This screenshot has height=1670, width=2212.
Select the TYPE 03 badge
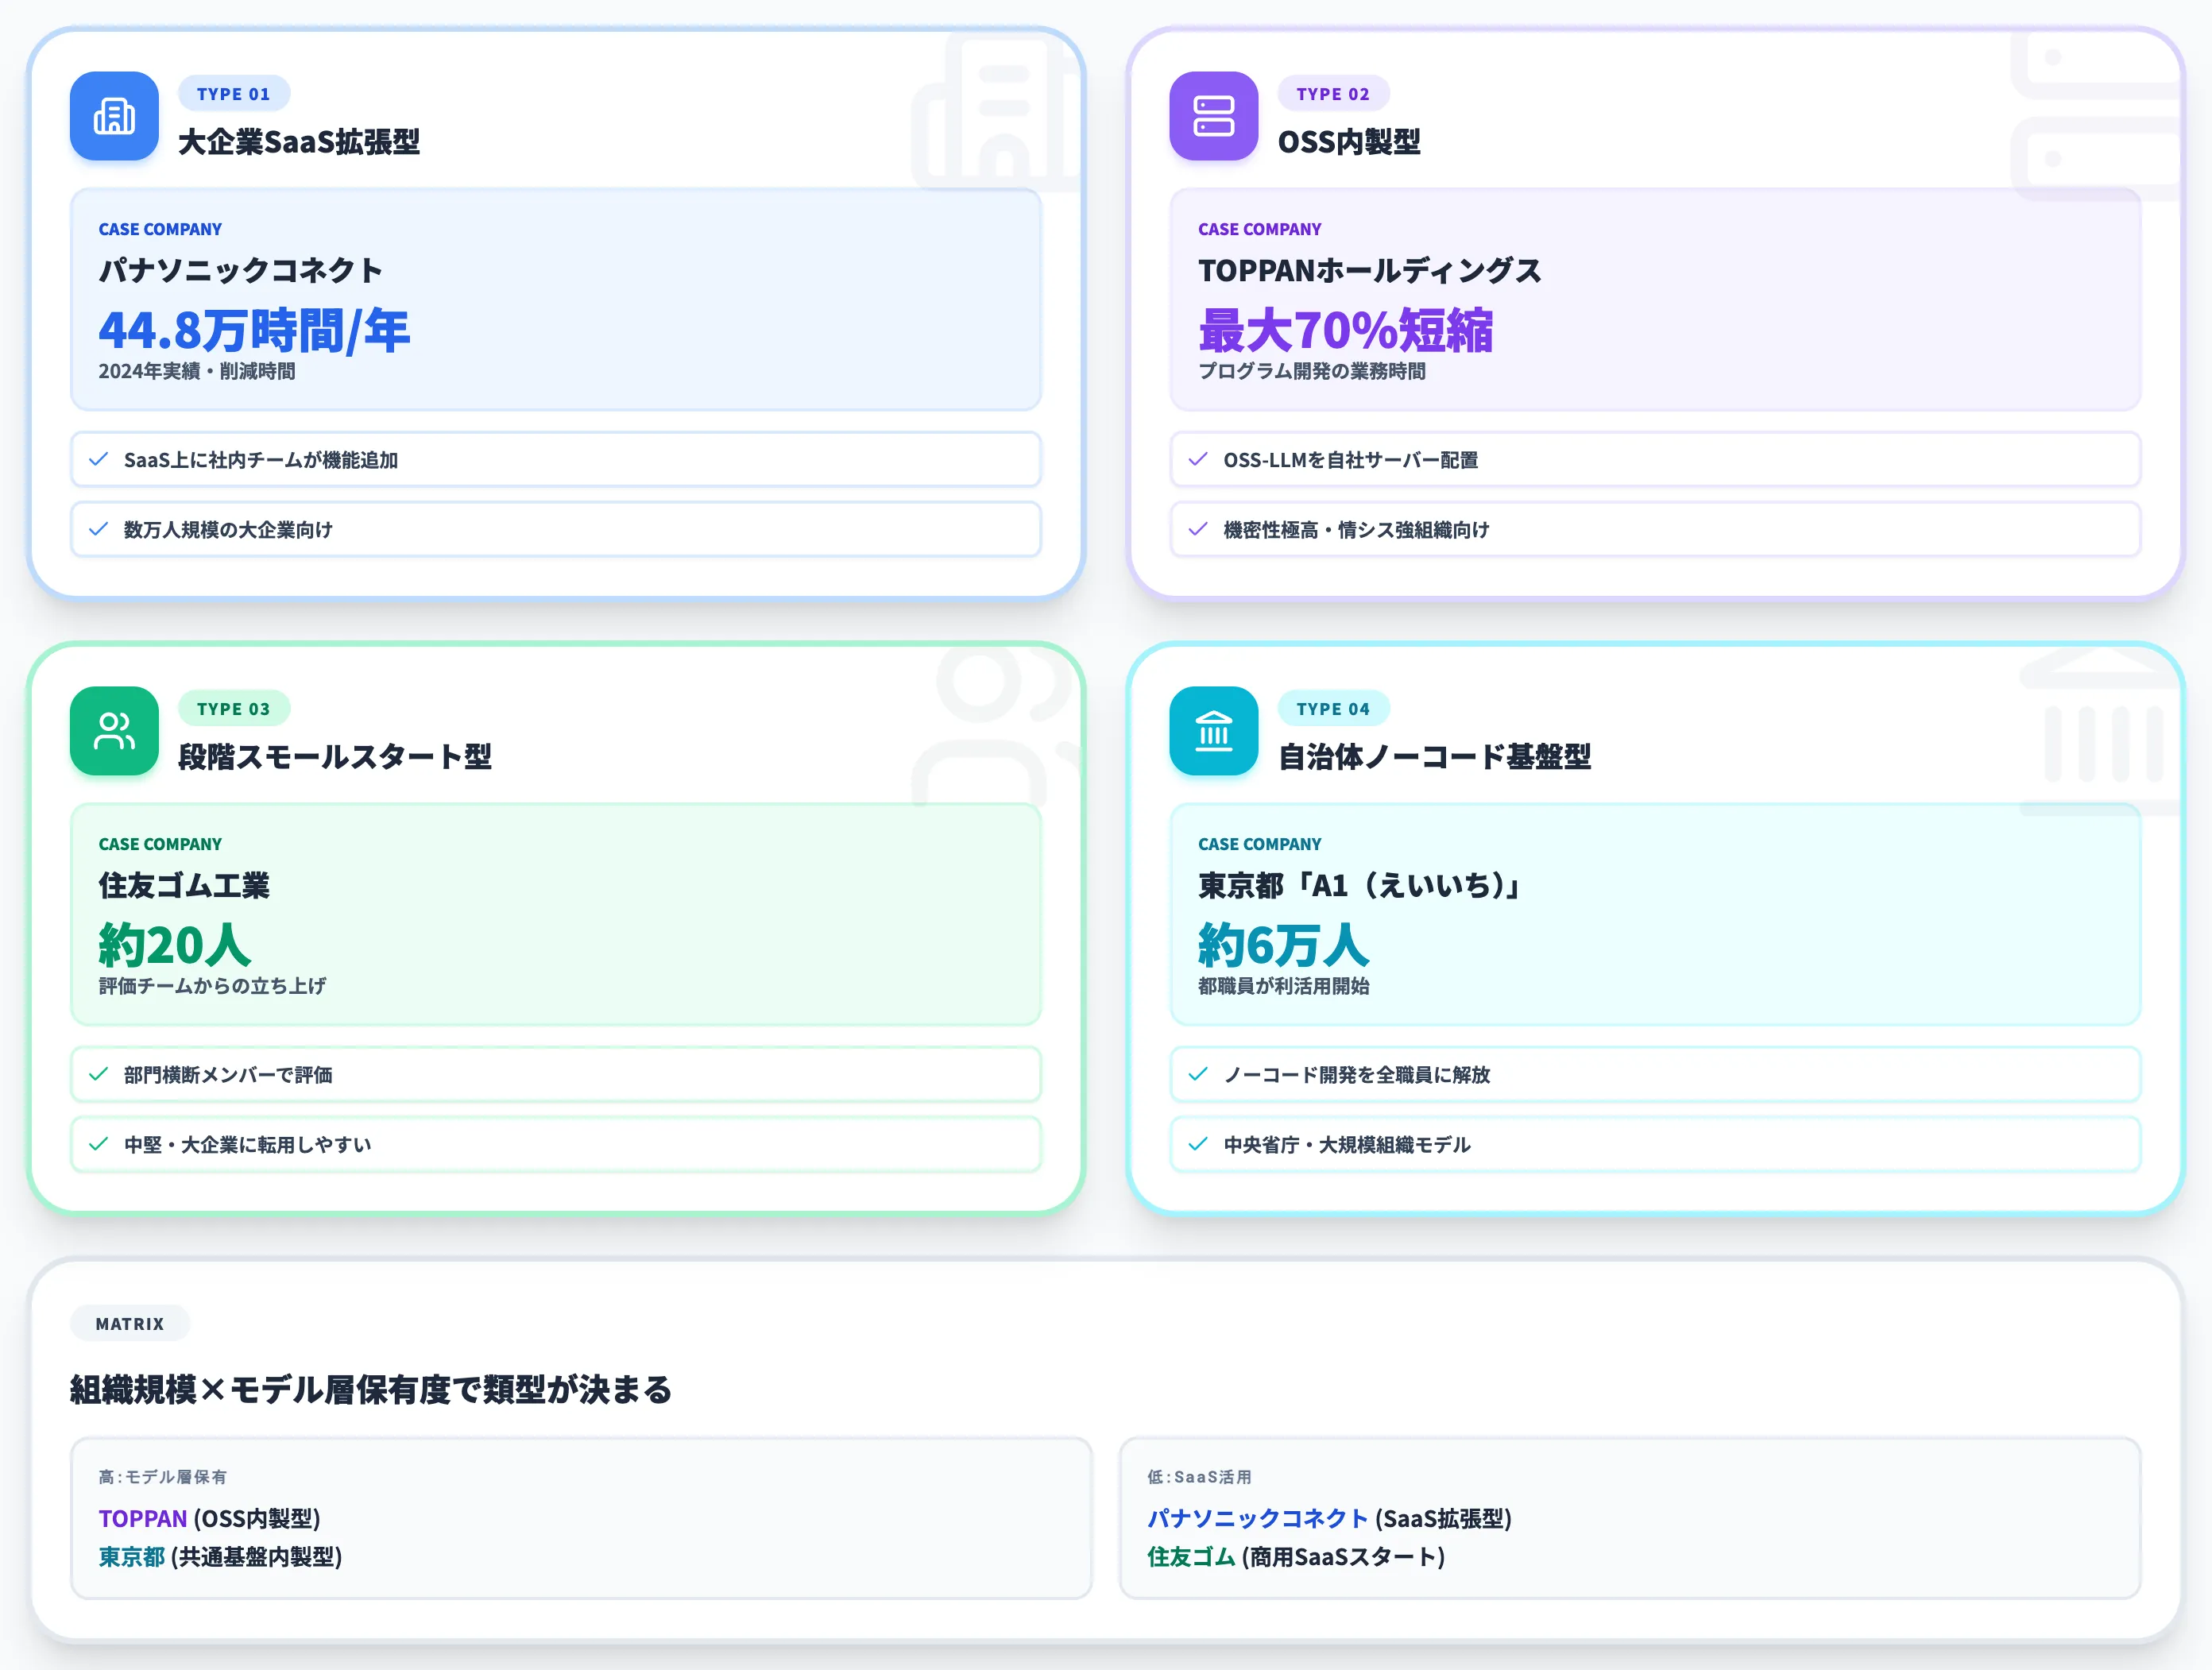234,709
